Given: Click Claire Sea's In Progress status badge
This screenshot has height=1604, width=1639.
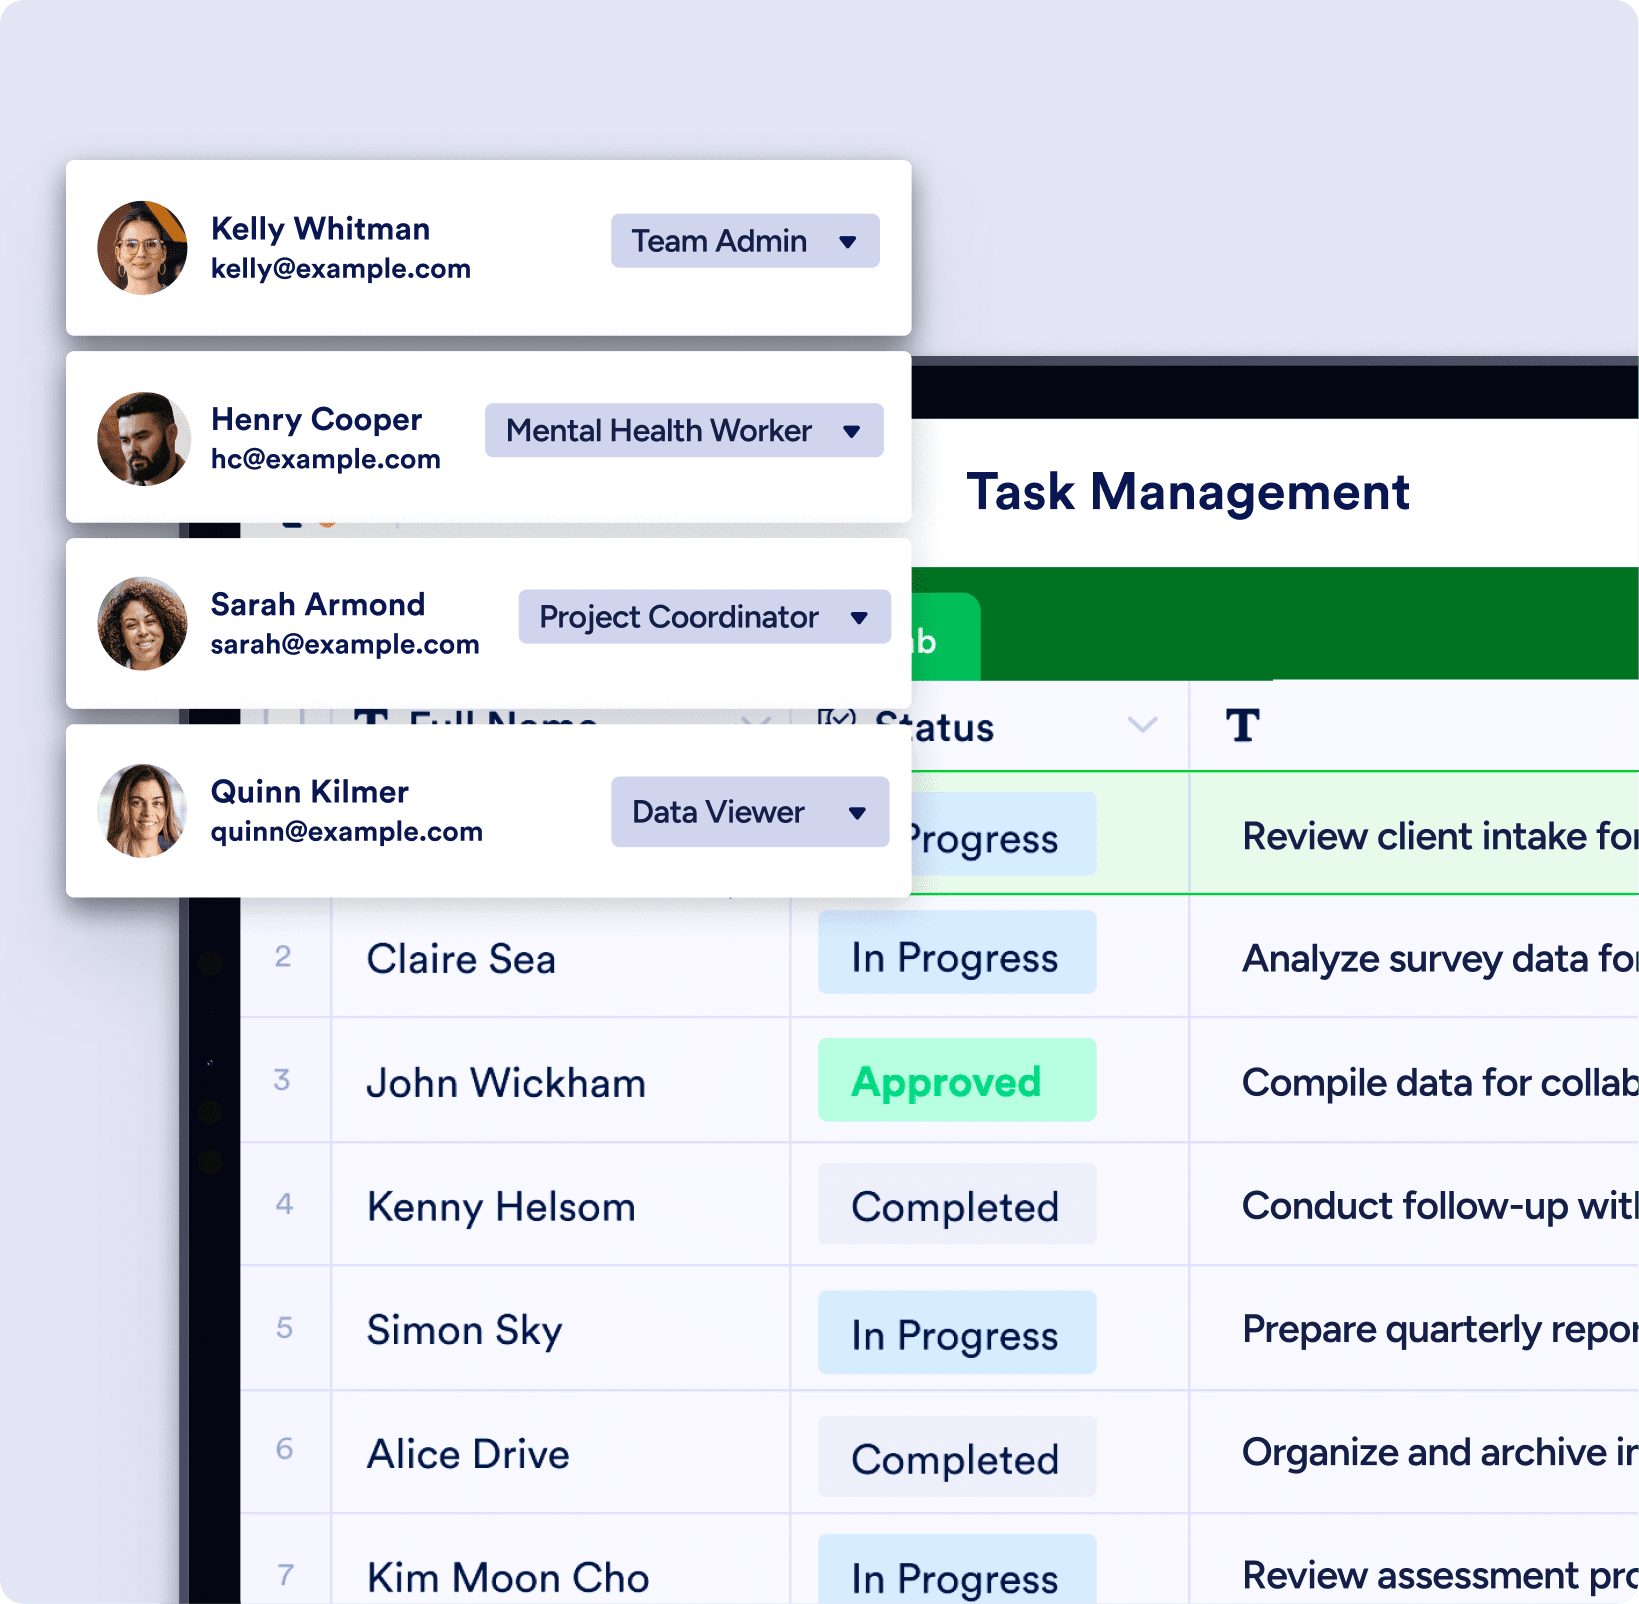Looking at the screenshot, I should coord(956,957).
